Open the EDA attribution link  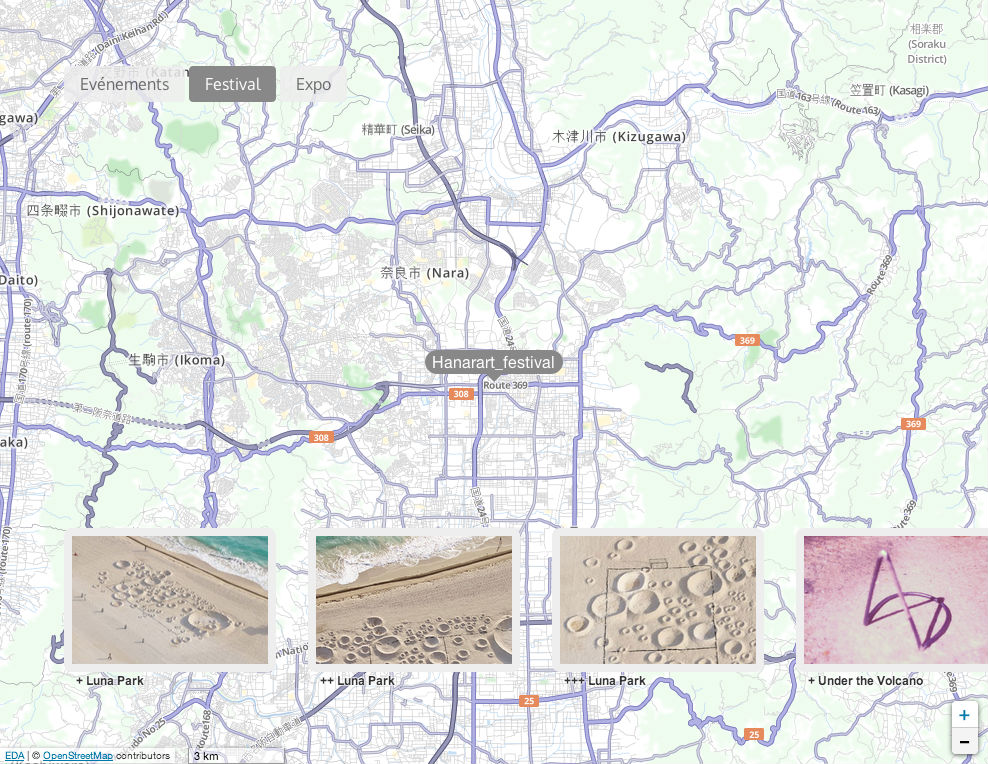[x=14, y=756]
